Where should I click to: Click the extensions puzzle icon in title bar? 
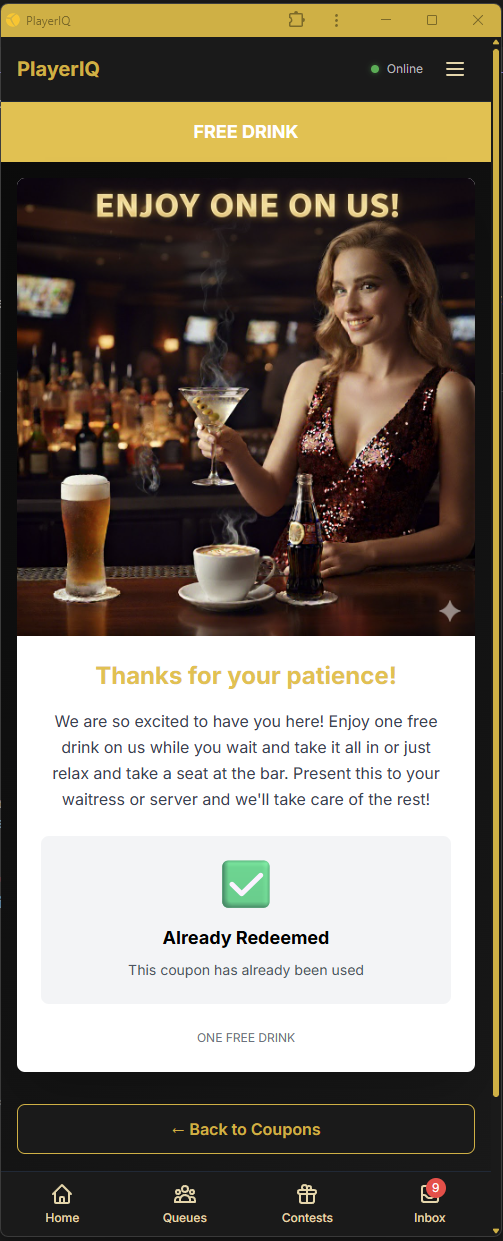(x=295, y=20)
